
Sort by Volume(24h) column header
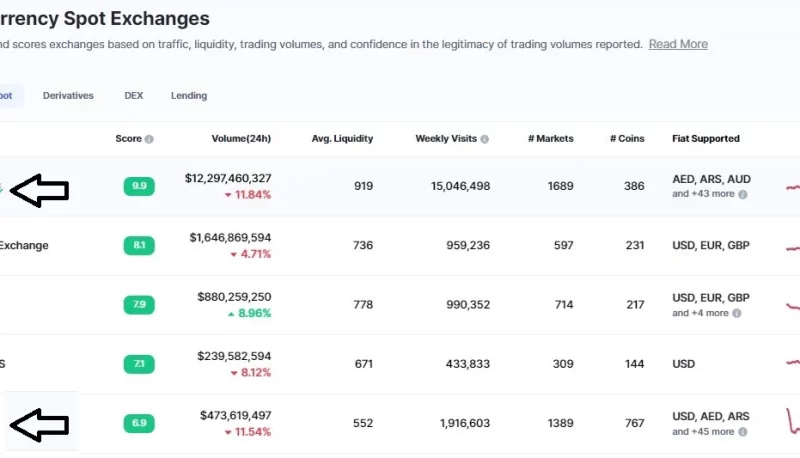tap(241, 139)
